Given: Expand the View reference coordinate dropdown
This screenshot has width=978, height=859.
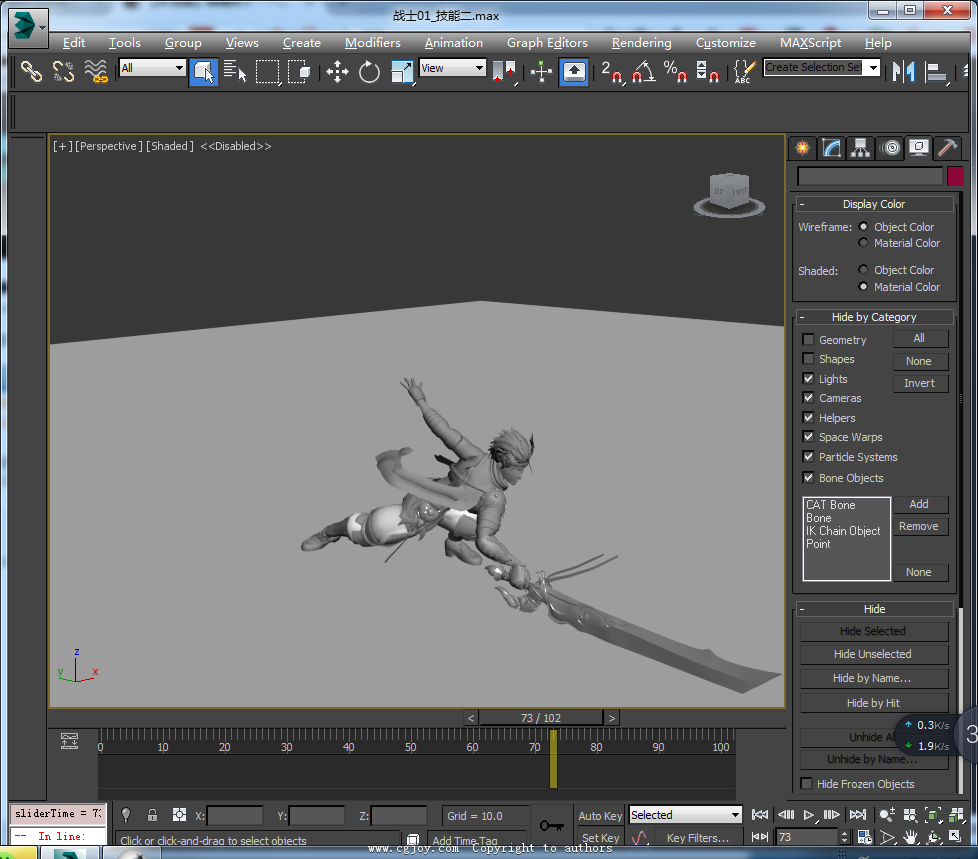Looking at the screenshot, I should [452, 68].
